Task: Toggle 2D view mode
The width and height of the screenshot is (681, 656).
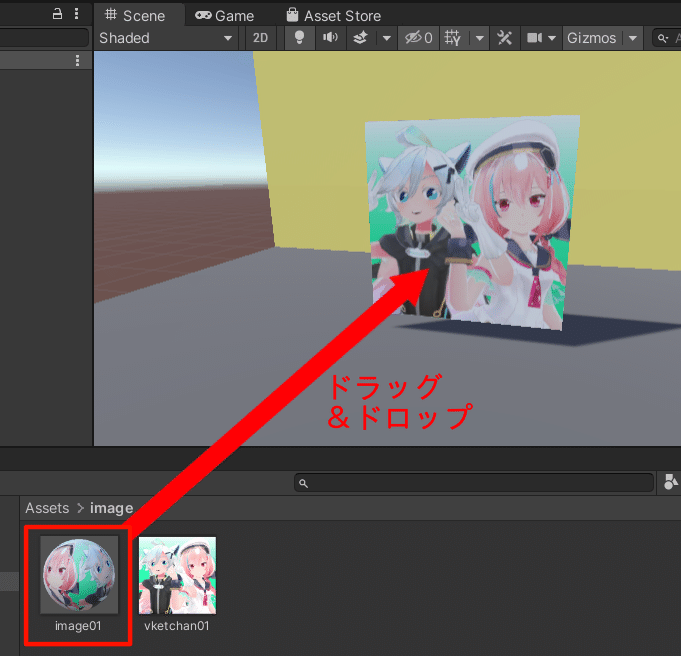Action: pyautogui.click(x=260, y=38)
